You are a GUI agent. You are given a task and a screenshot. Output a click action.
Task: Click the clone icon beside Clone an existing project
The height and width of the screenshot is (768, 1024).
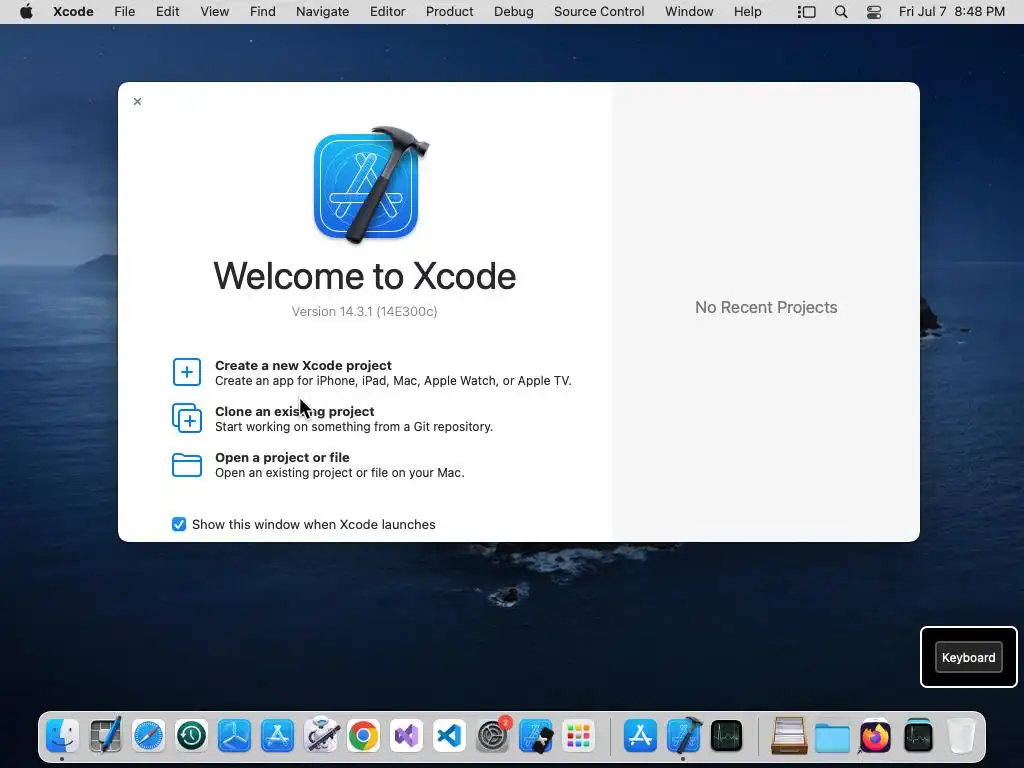(x=187, y=418)
